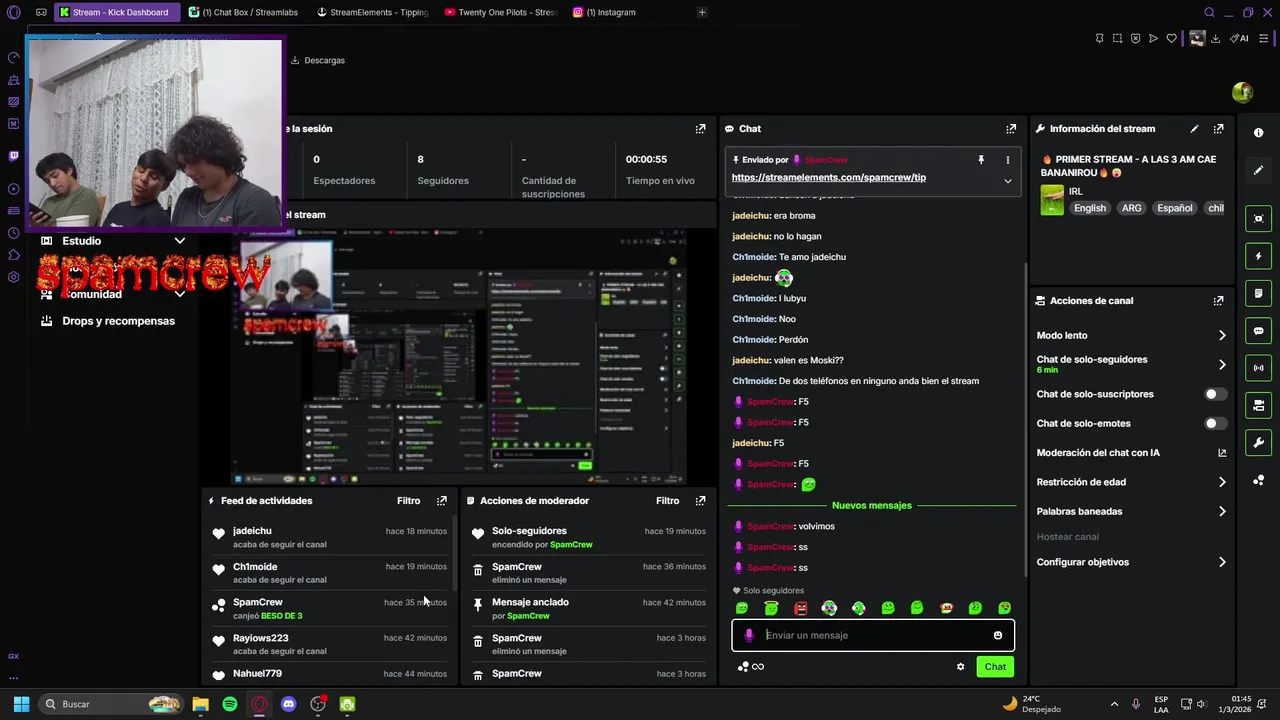Screen dimensions: 1280x720
Task: Click the ARG tag in stream info
Action: tap(1131, 208)
